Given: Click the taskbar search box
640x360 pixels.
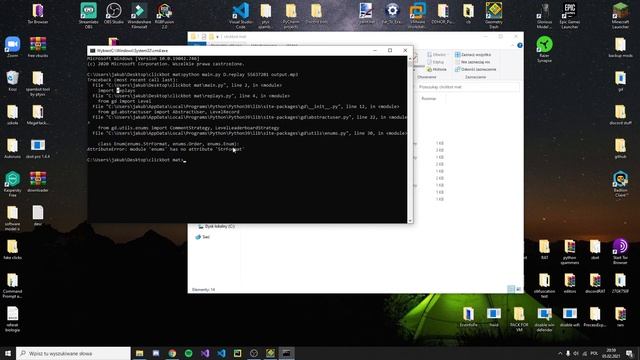Looking at the screenshot, I should point(73,353).
